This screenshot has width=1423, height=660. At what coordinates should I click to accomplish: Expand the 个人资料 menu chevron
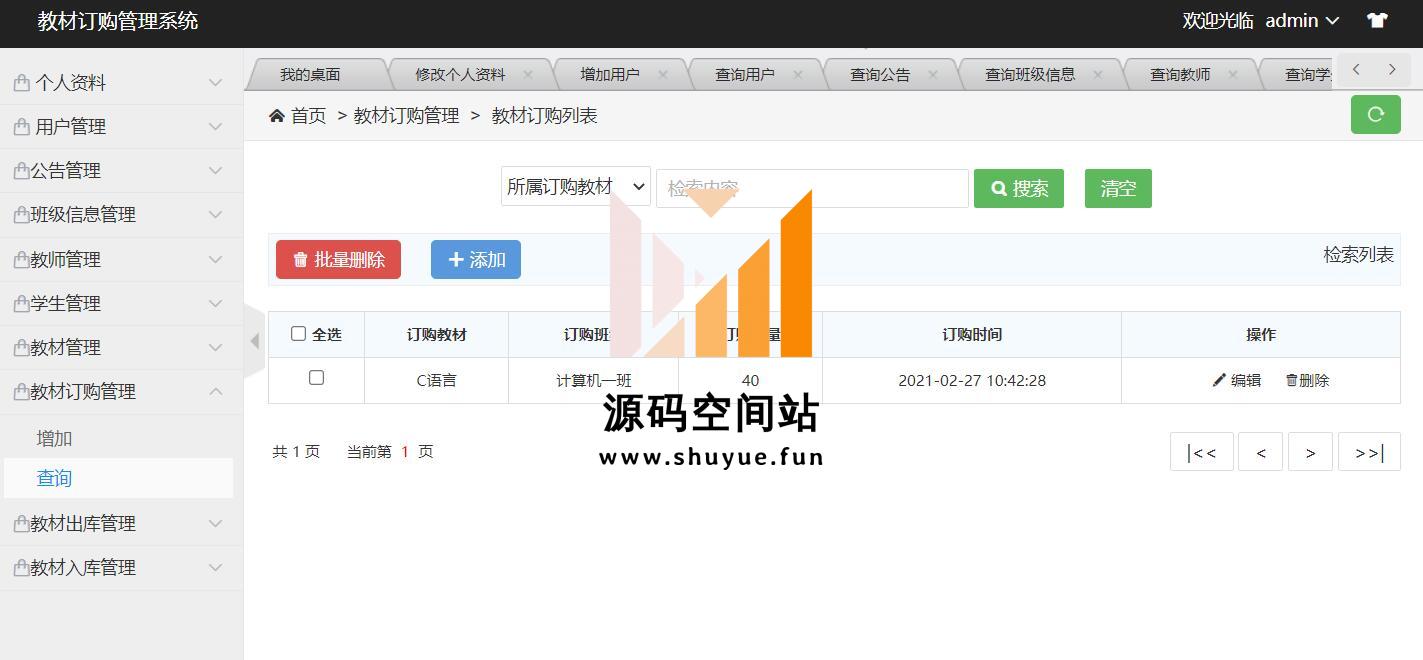click(x=215, y=83)
